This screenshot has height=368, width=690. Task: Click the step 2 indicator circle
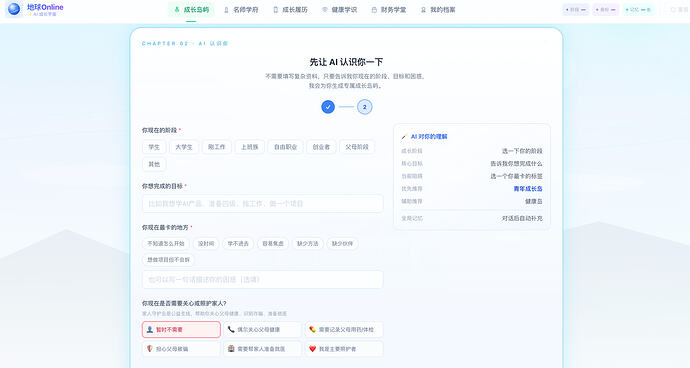pos(364,107)
